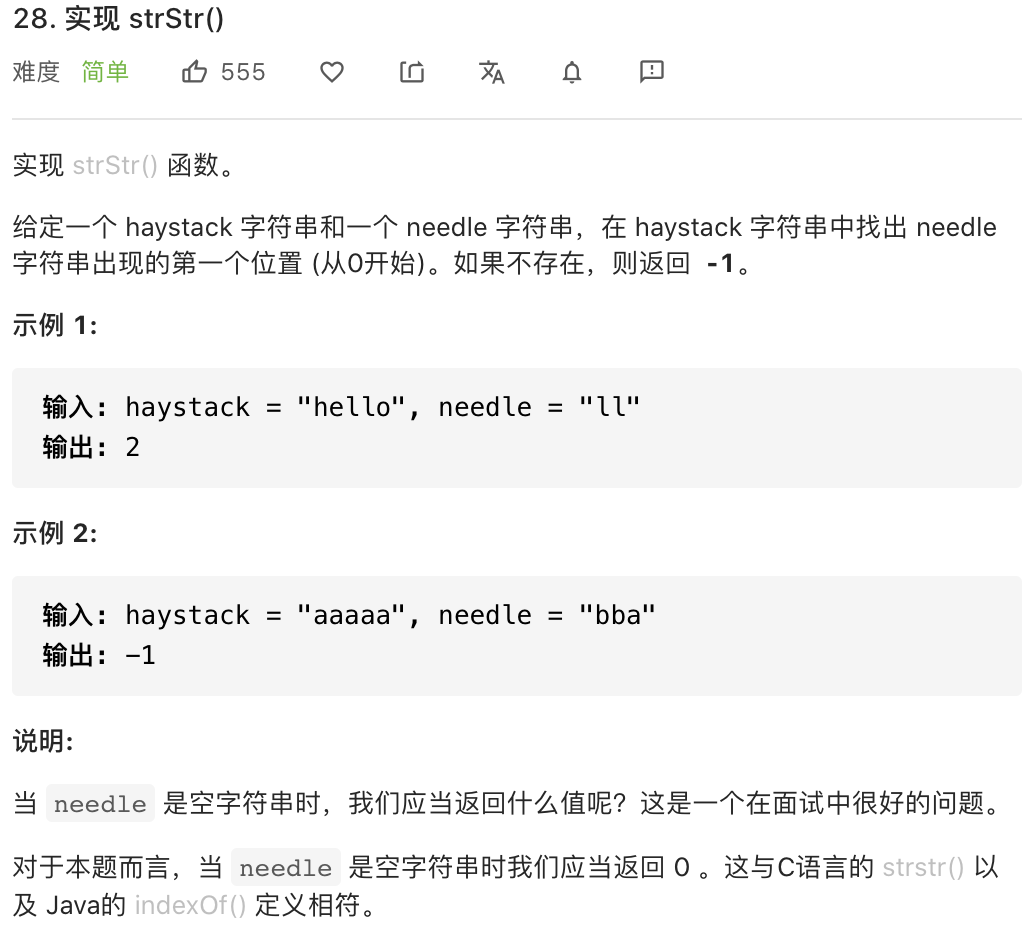Click the share icon
1034x928 pixels.
coord(412,71)
